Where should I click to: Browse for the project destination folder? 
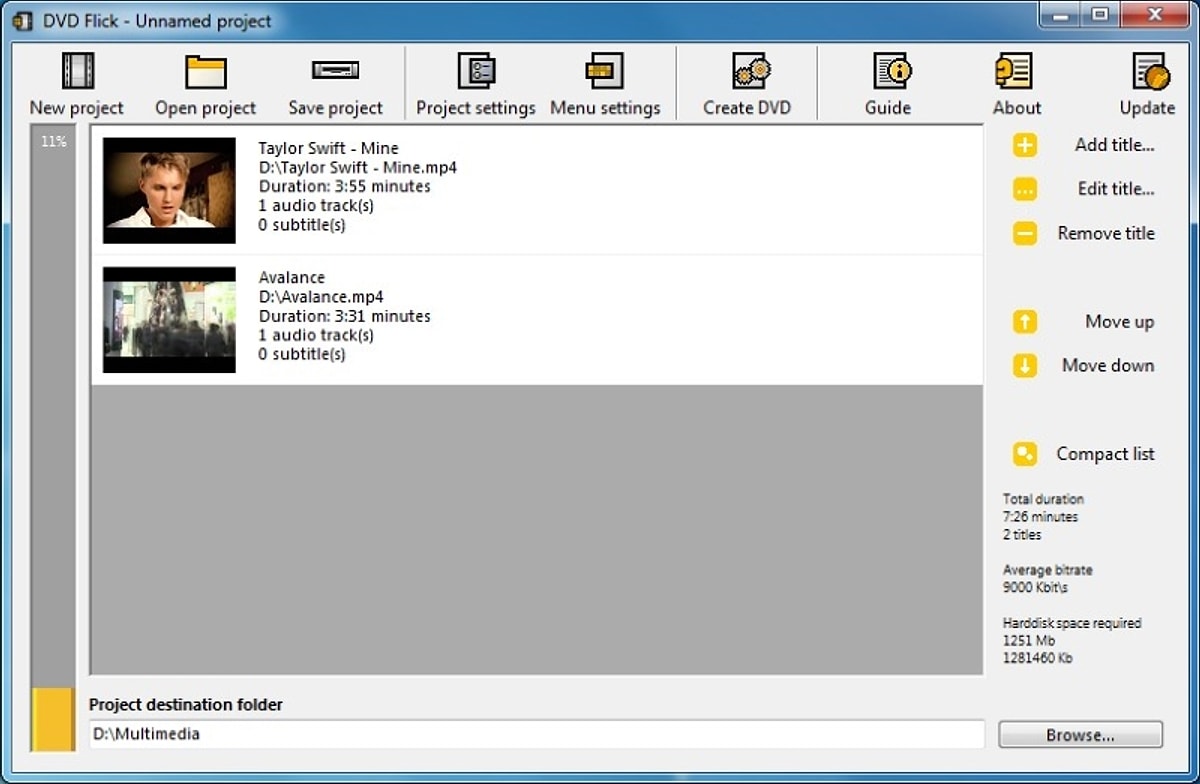point(1080,735)
